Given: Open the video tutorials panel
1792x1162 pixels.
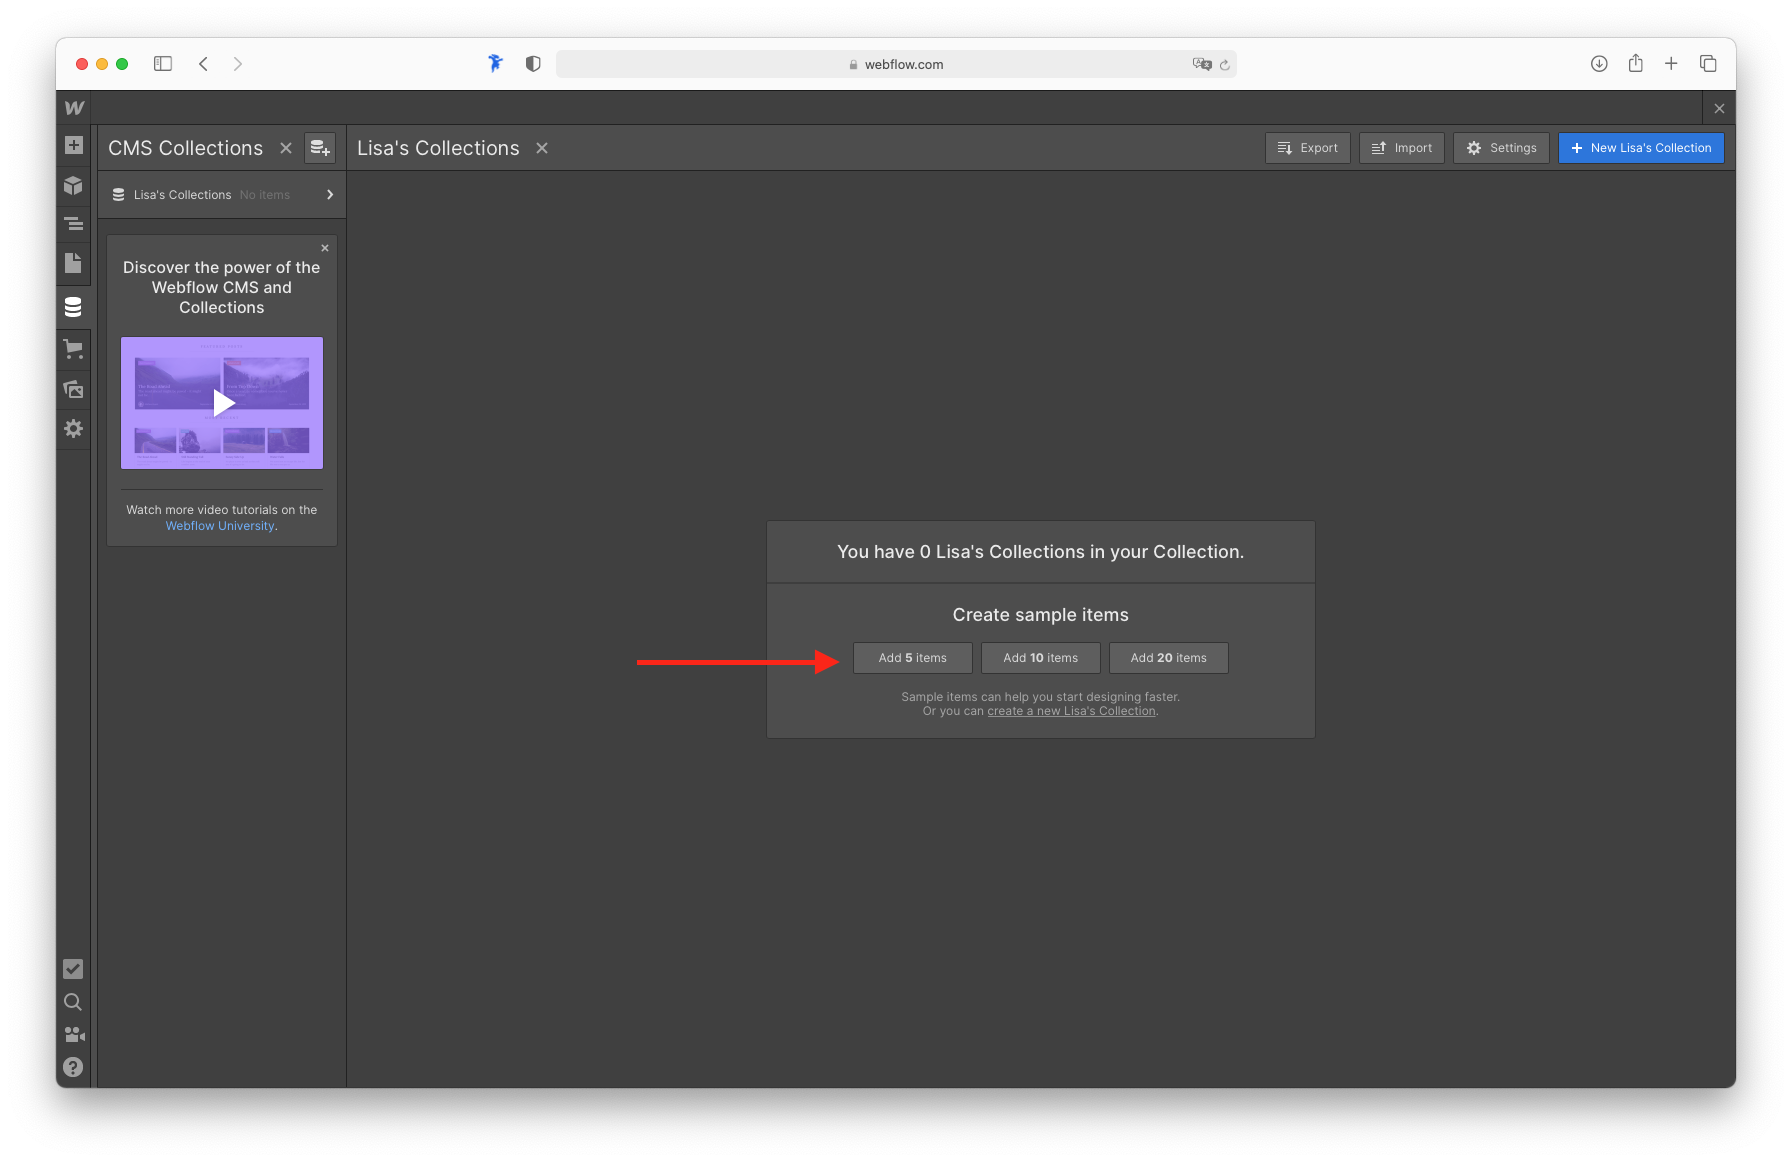Looking at the screenshot, I should click(x=73, y=1035).
